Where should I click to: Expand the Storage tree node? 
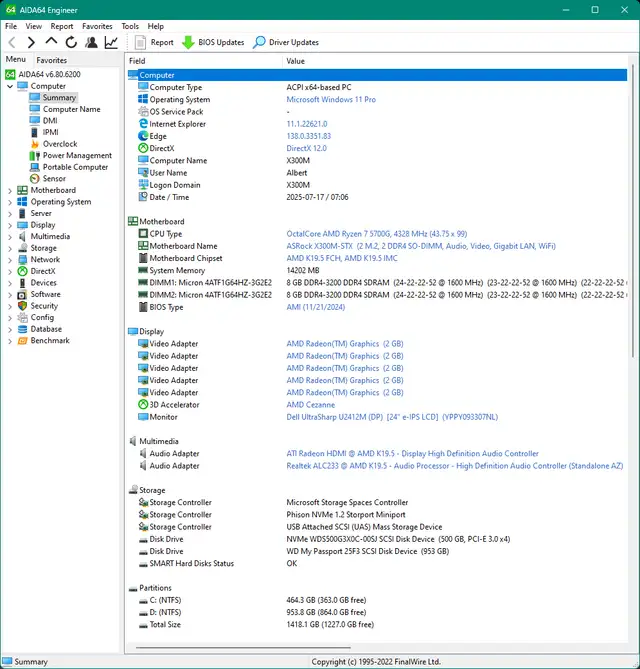pyautogui.click(x=10, y=248)
